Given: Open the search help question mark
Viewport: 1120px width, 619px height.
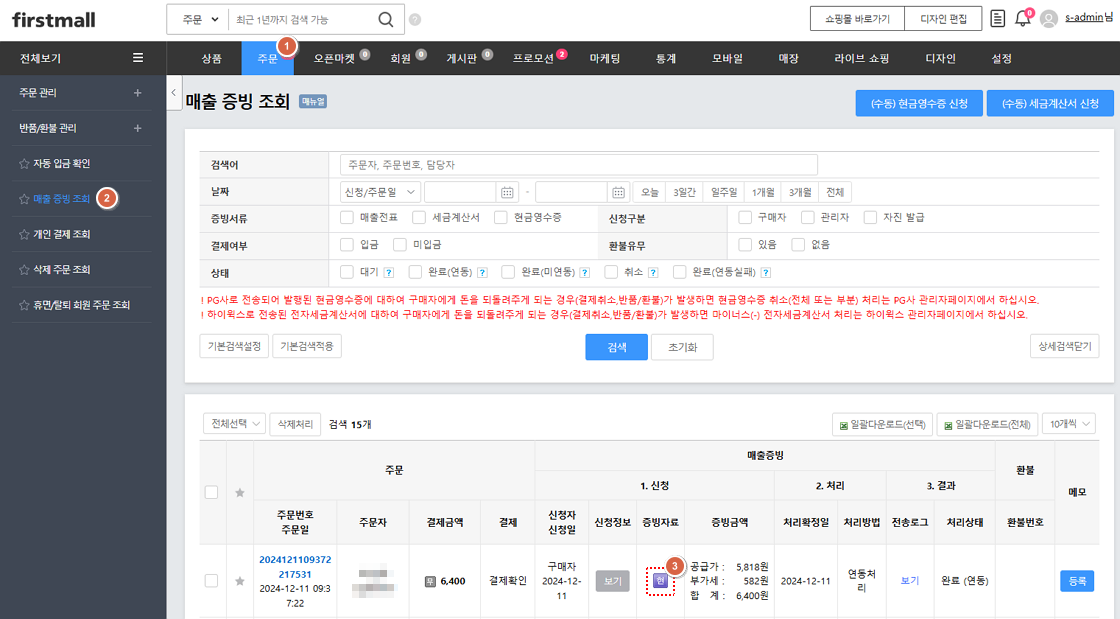Looking at the screenshot, I should pyautogui.click(x=415, y=19).
